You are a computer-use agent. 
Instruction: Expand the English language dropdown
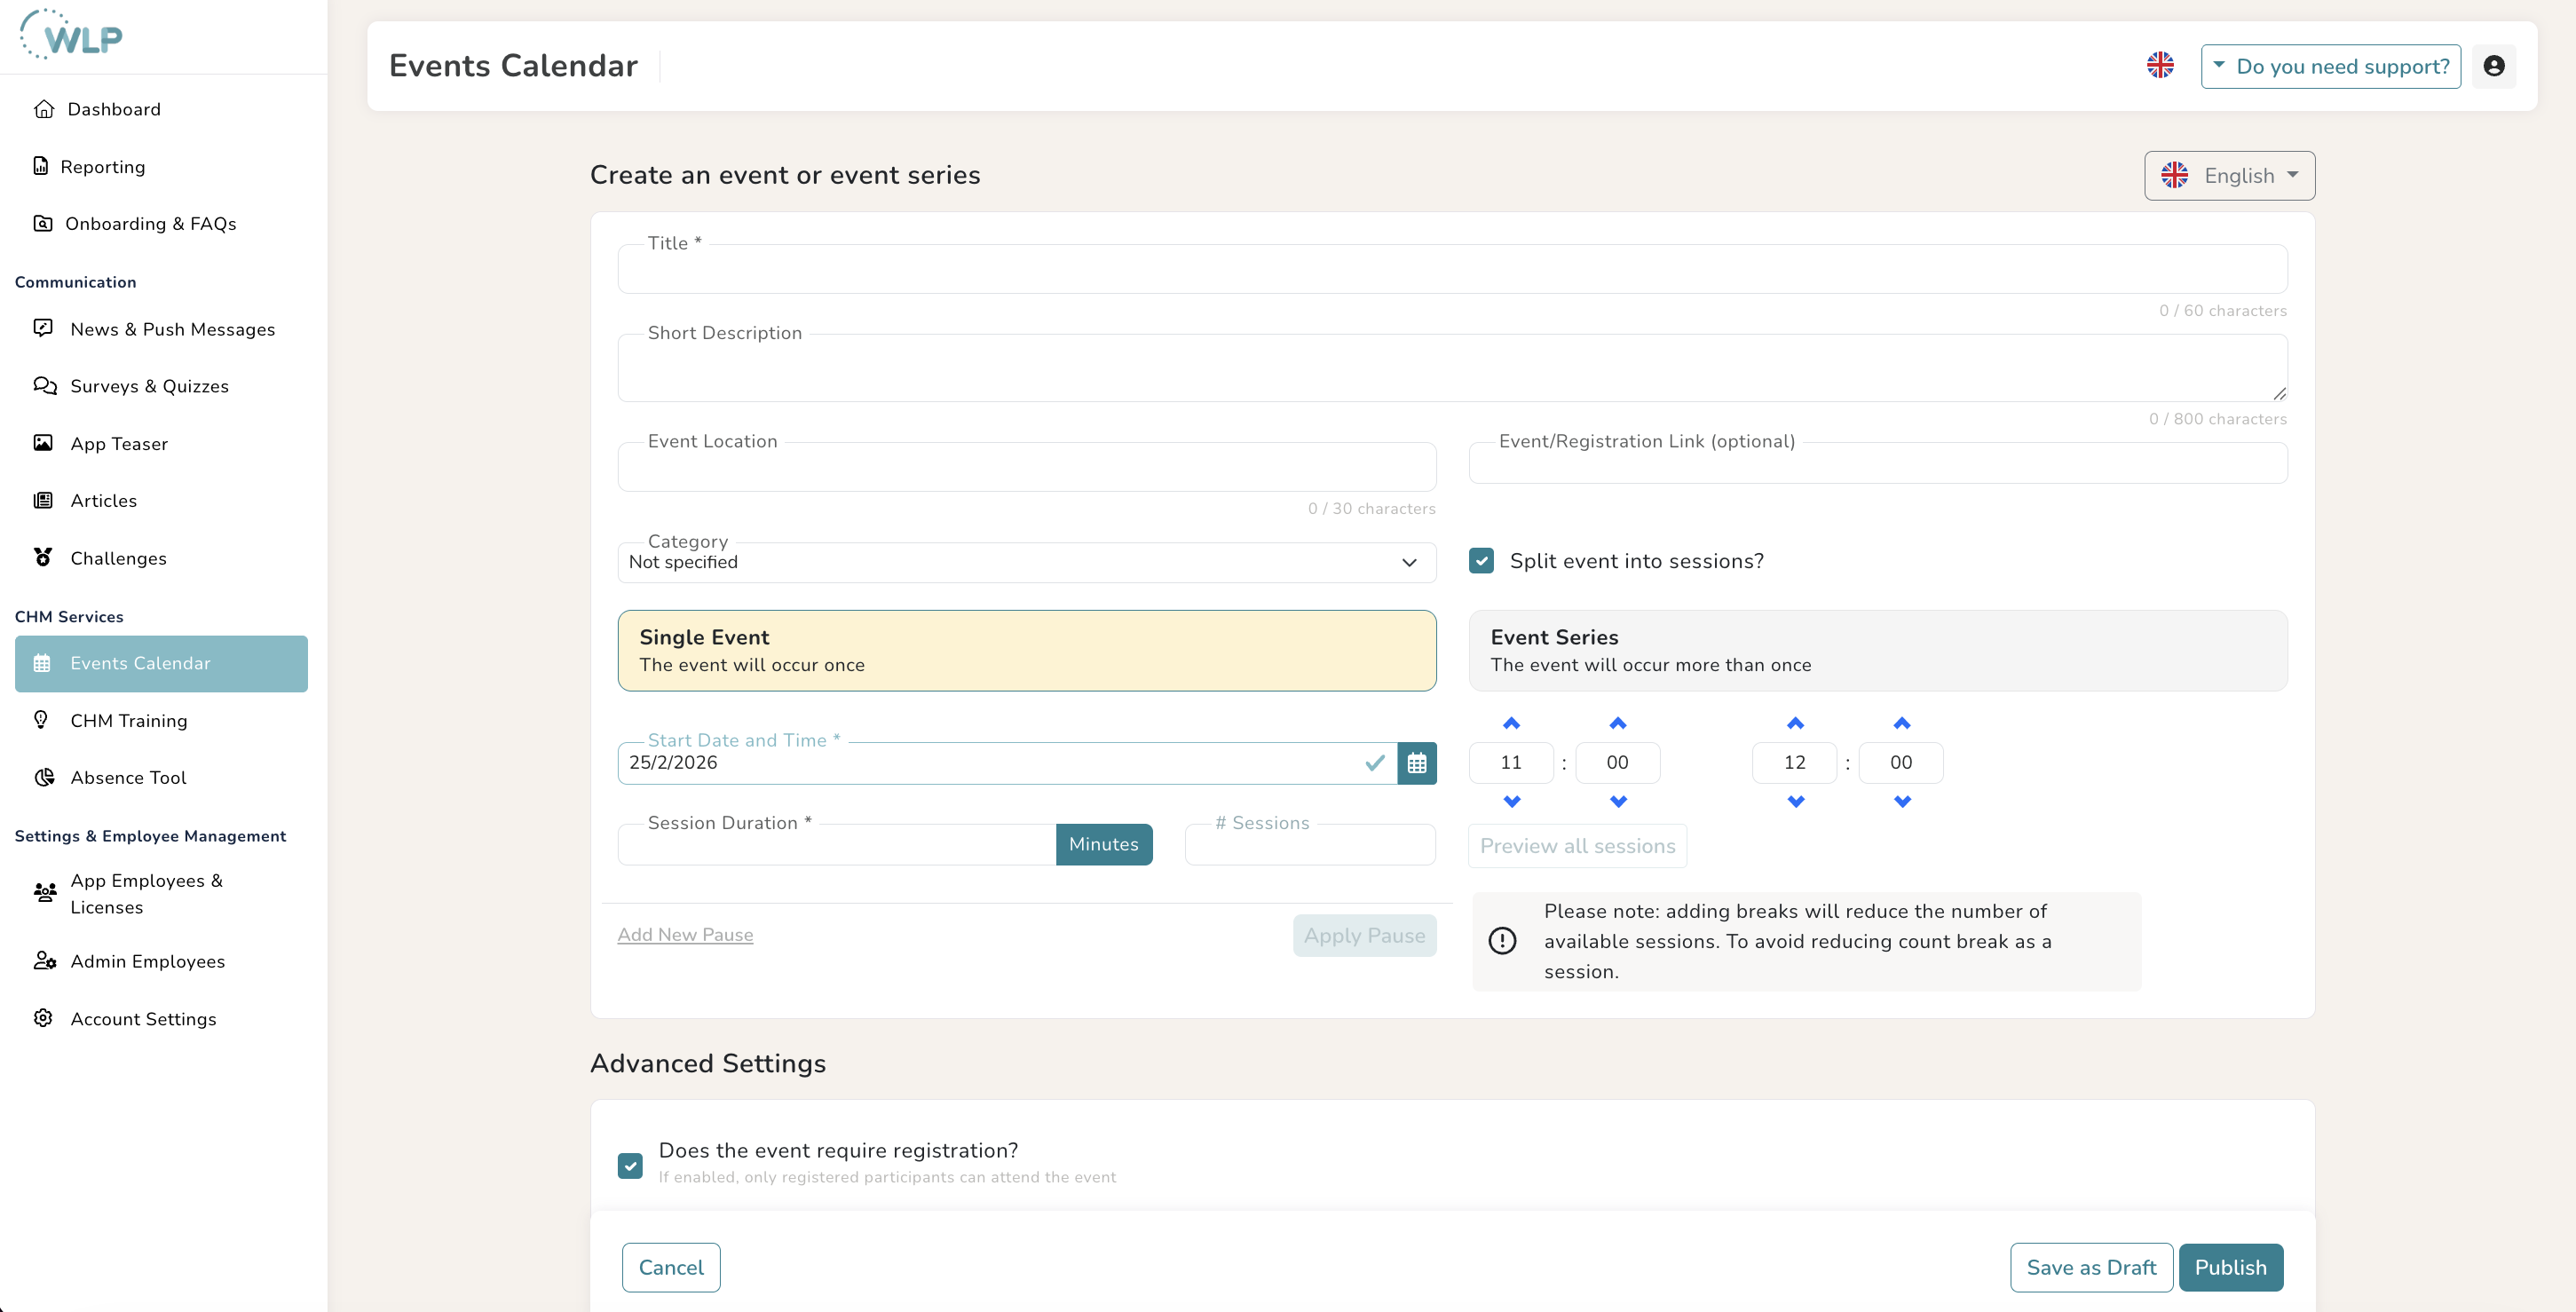click(2229, 176)
